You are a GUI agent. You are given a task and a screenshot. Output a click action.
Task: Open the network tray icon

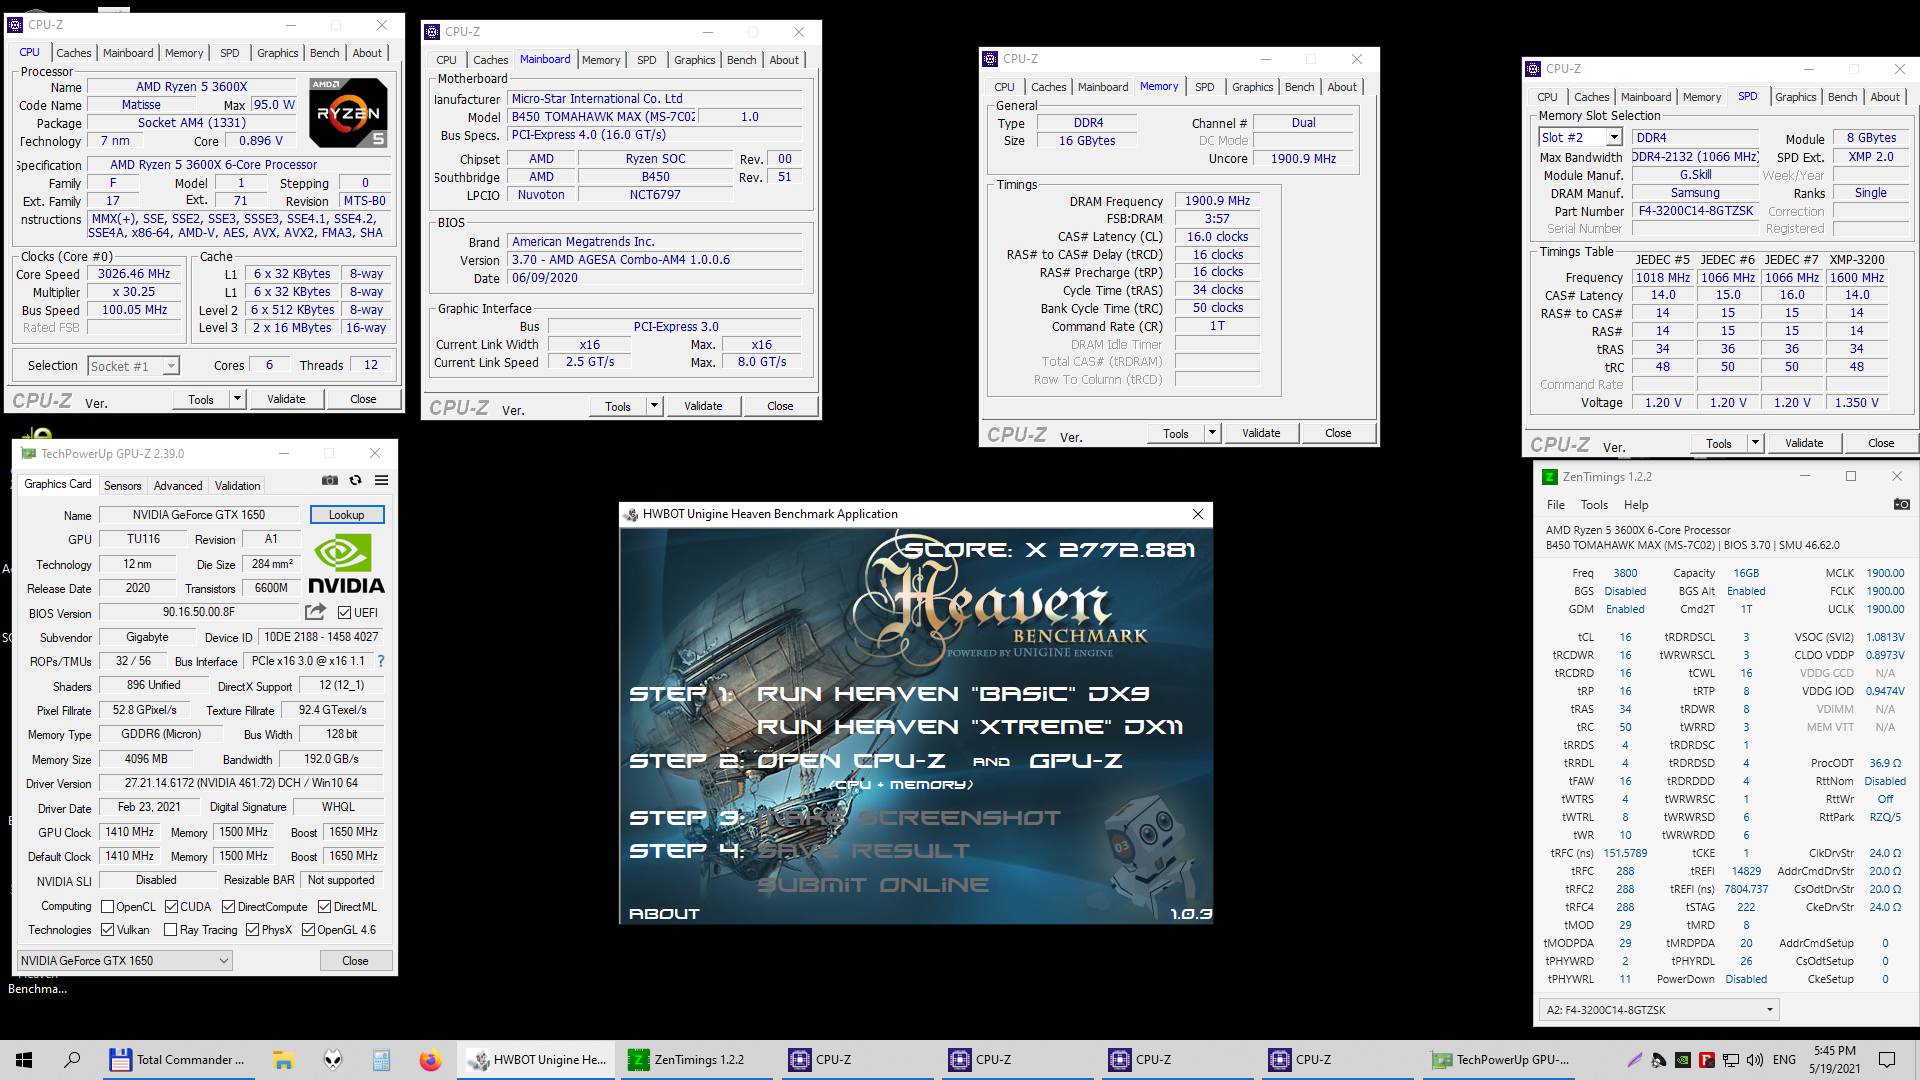click(1731, 1060)
